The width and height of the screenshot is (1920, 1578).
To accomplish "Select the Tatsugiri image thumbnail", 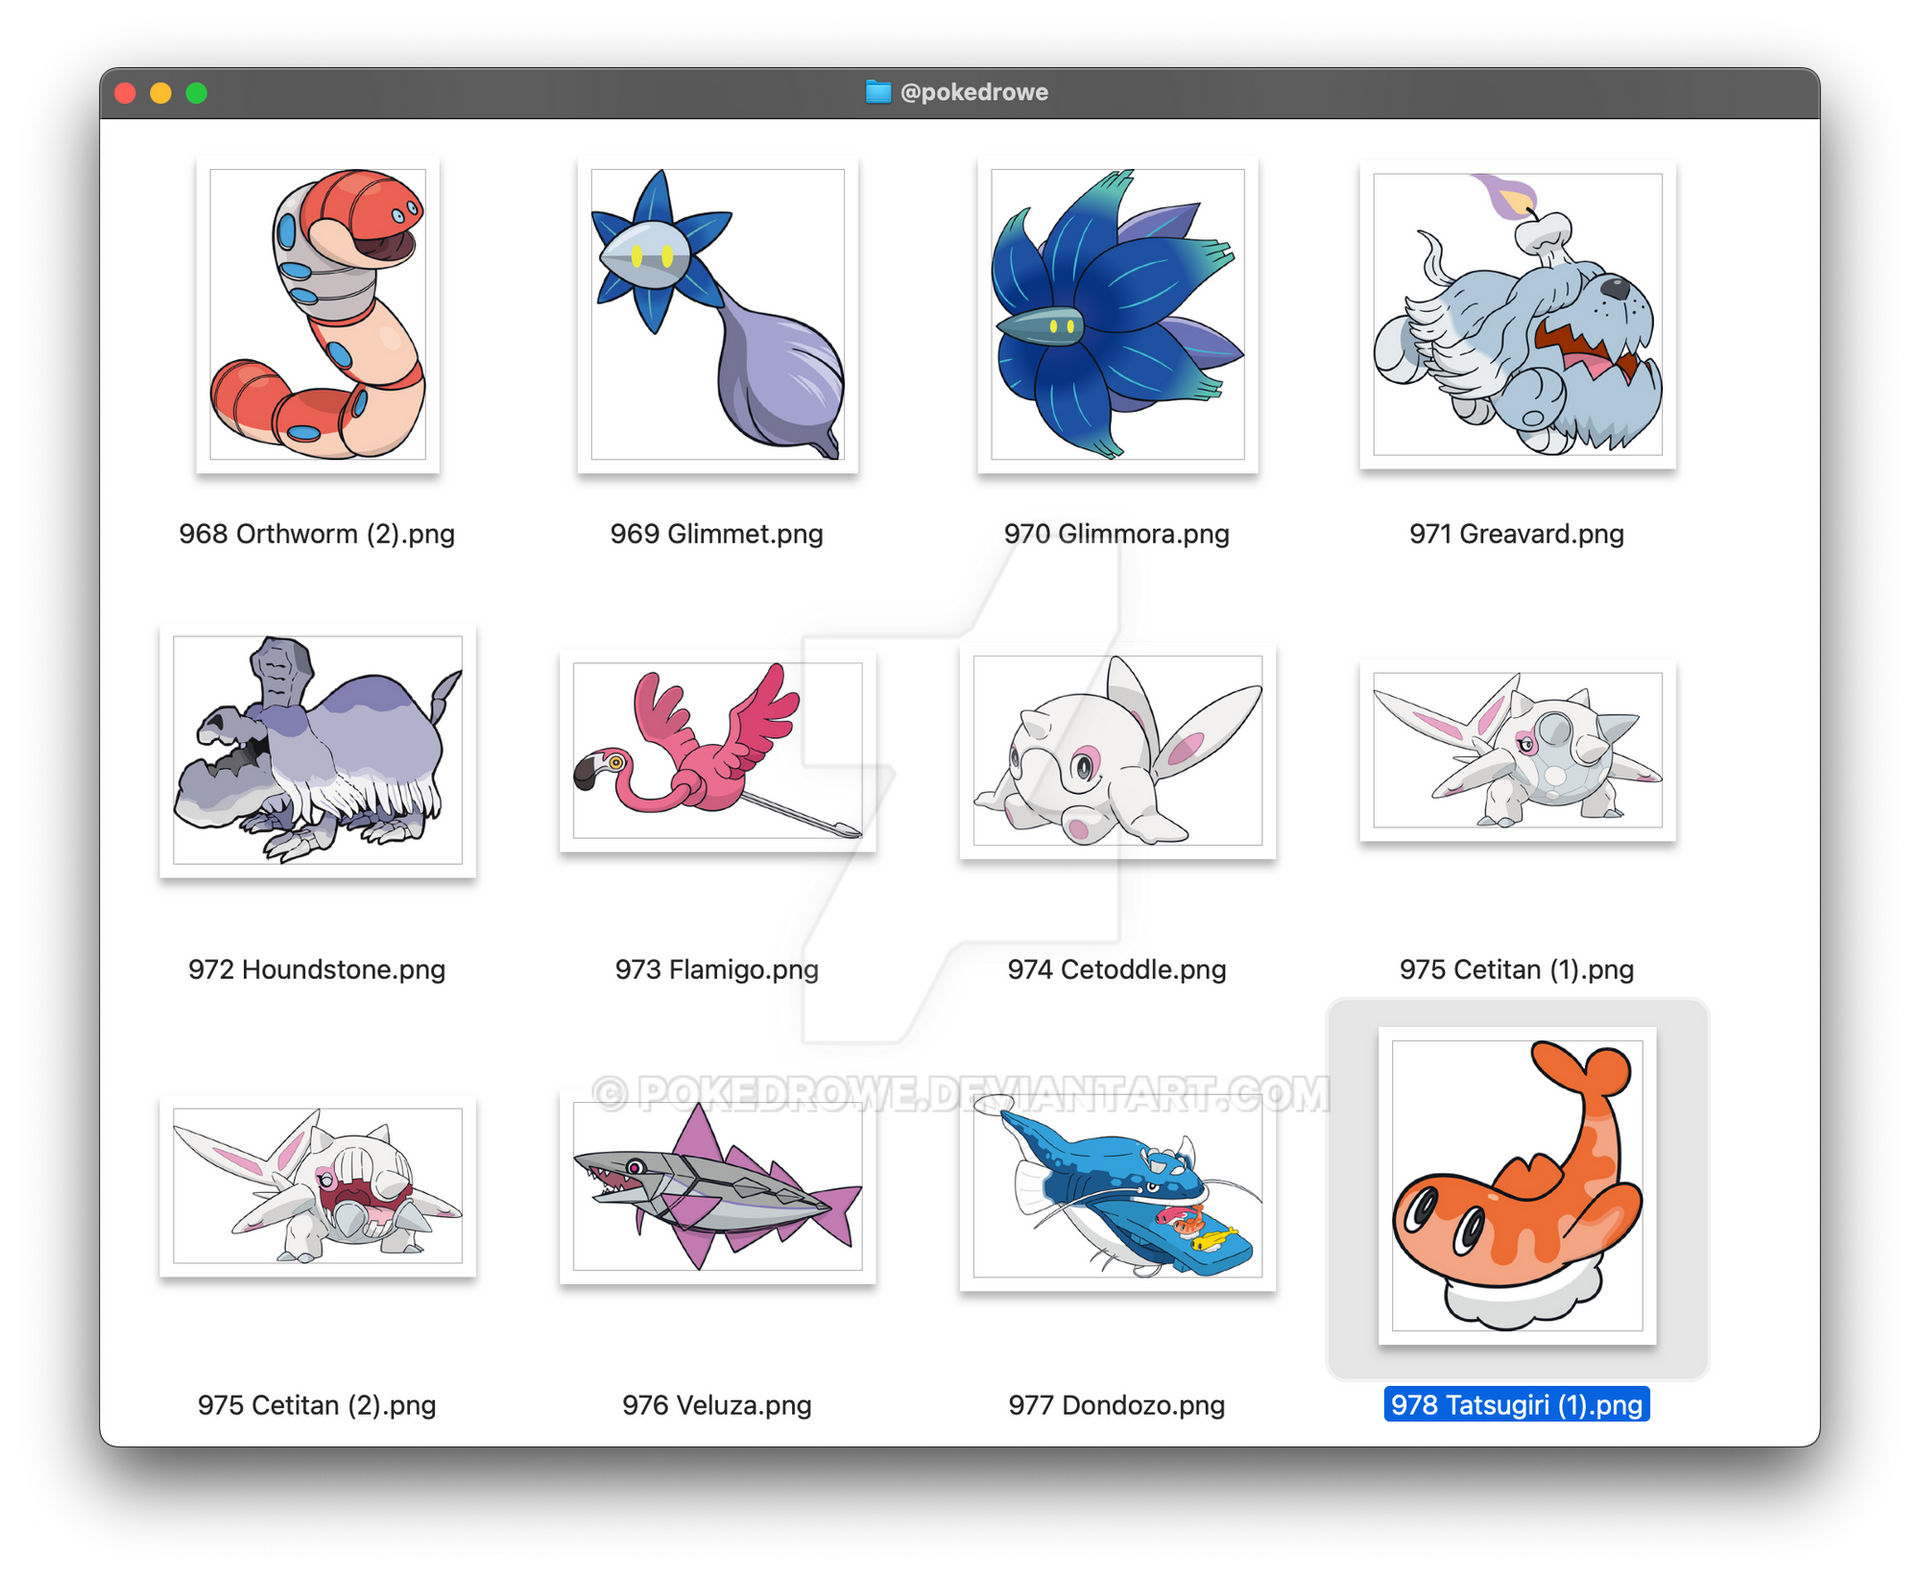I will pos(1517,1186).
